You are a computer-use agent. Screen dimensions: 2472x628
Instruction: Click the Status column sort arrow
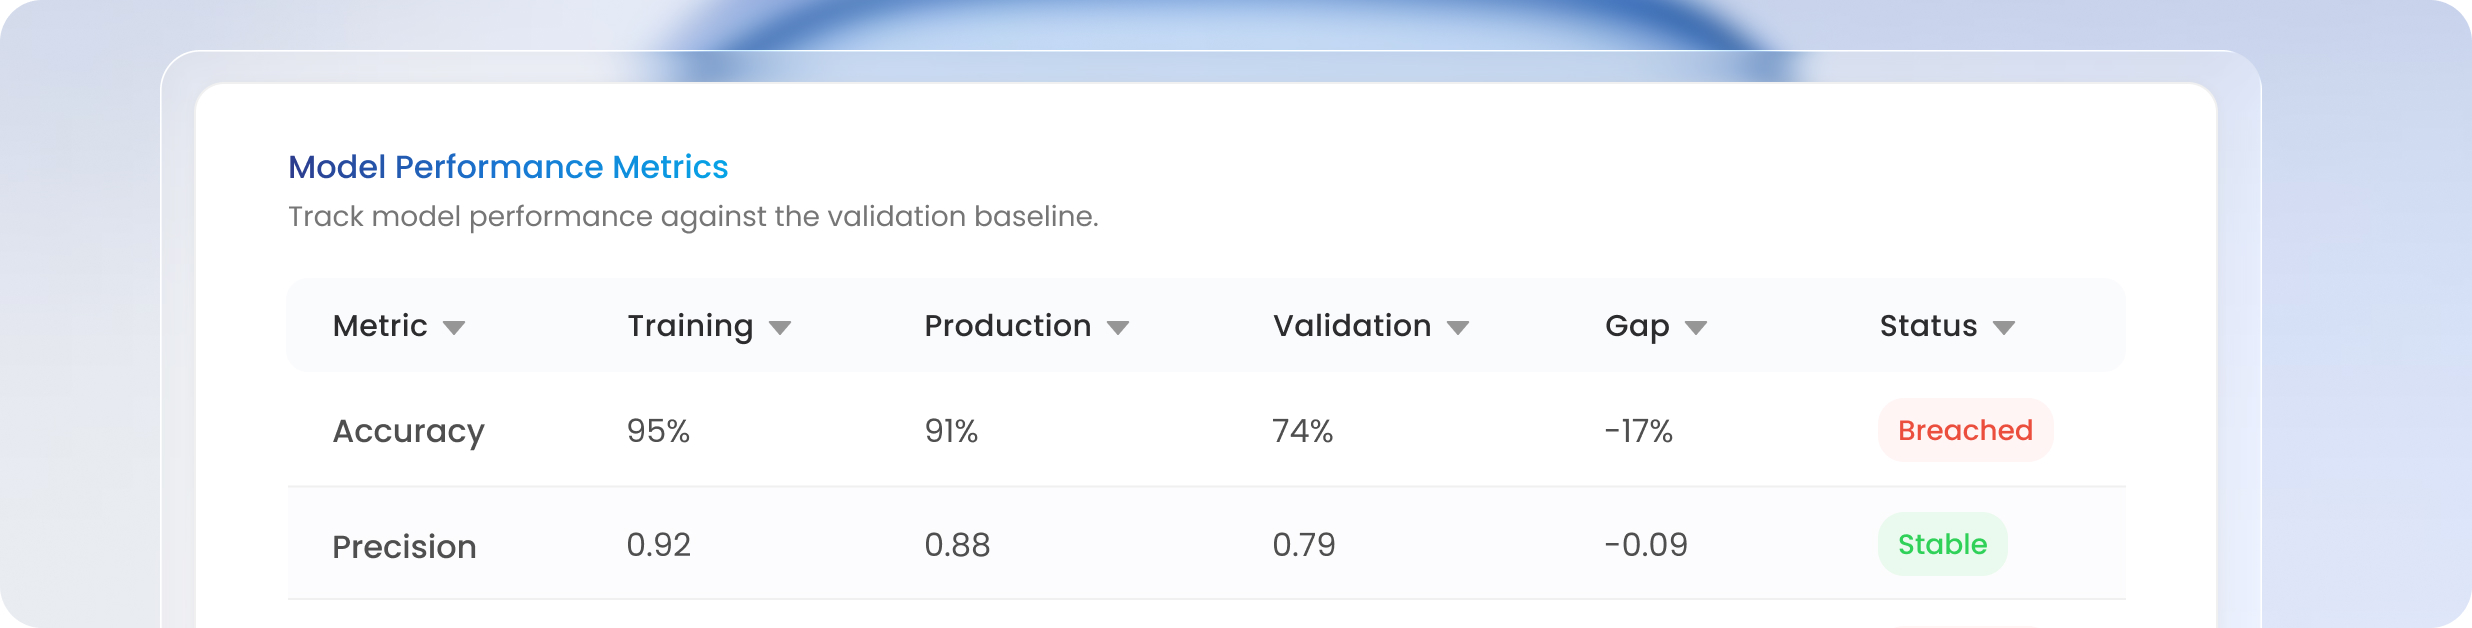[2004, 328]
